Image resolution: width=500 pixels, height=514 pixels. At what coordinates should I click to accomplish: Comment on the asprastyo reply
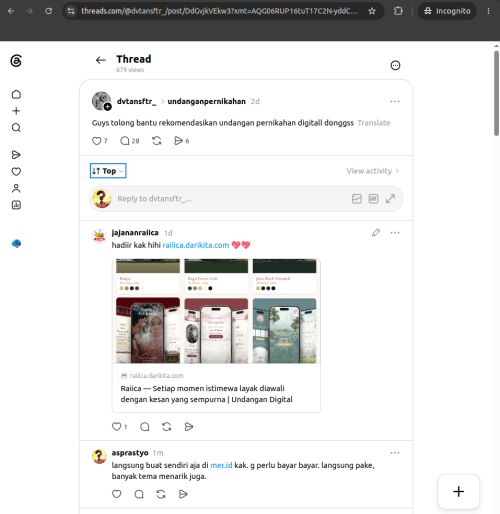pyautogui.click(x=139, y=494)
